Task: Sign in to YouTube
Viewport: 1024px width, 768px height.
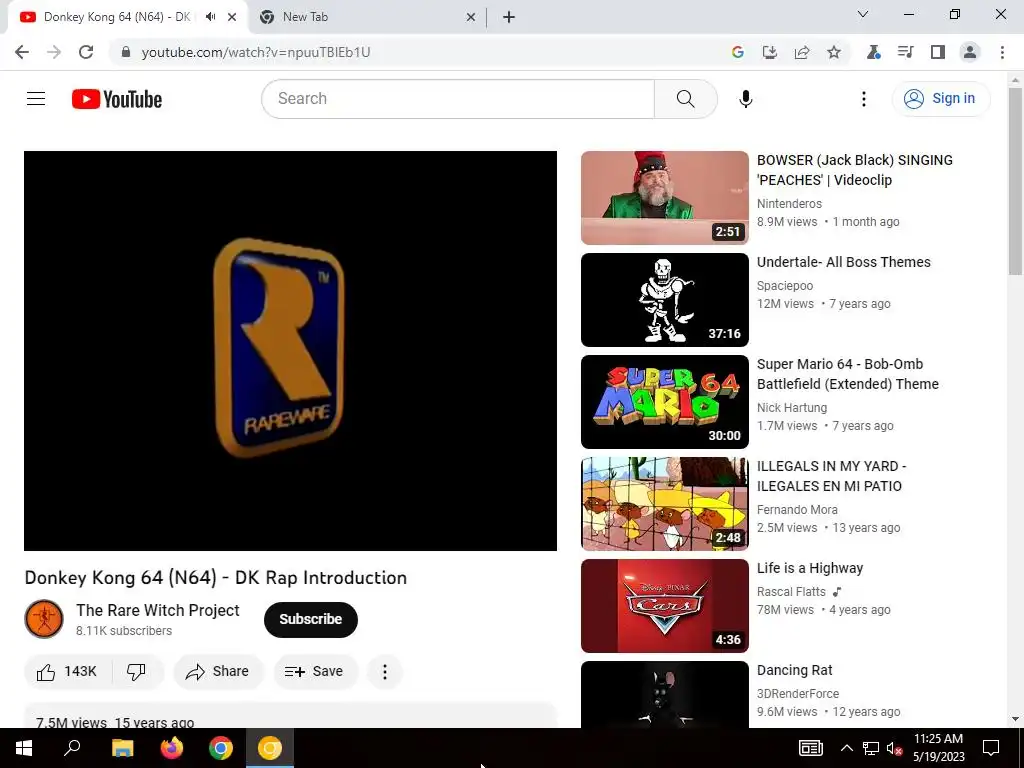Action: tap(940, 99)
